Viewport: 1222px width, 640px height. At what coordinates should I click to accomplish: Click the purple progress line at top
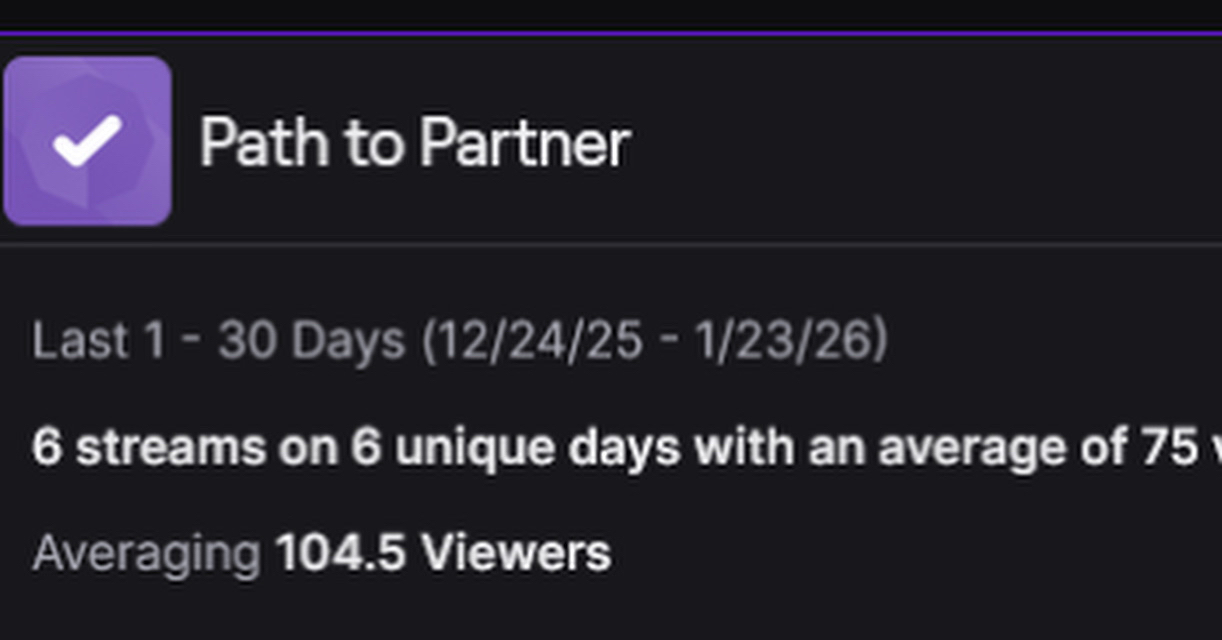point(610,33)
